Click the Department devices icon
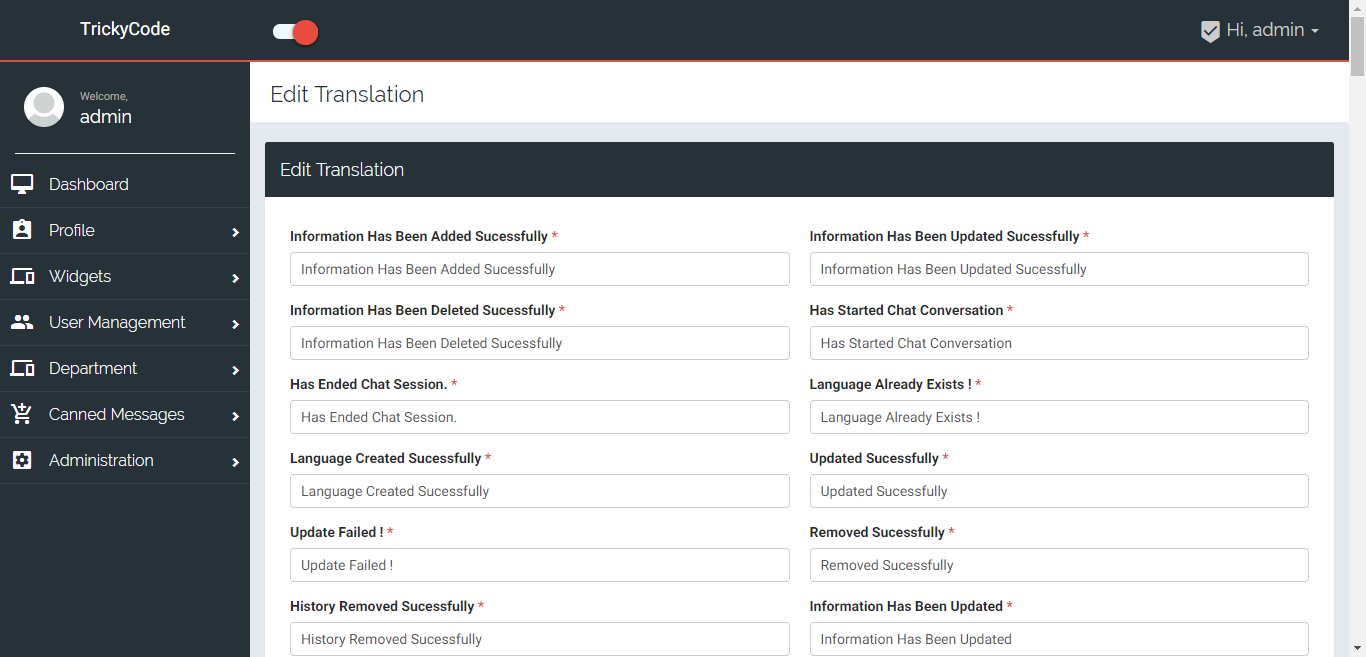 pos(22,368)
